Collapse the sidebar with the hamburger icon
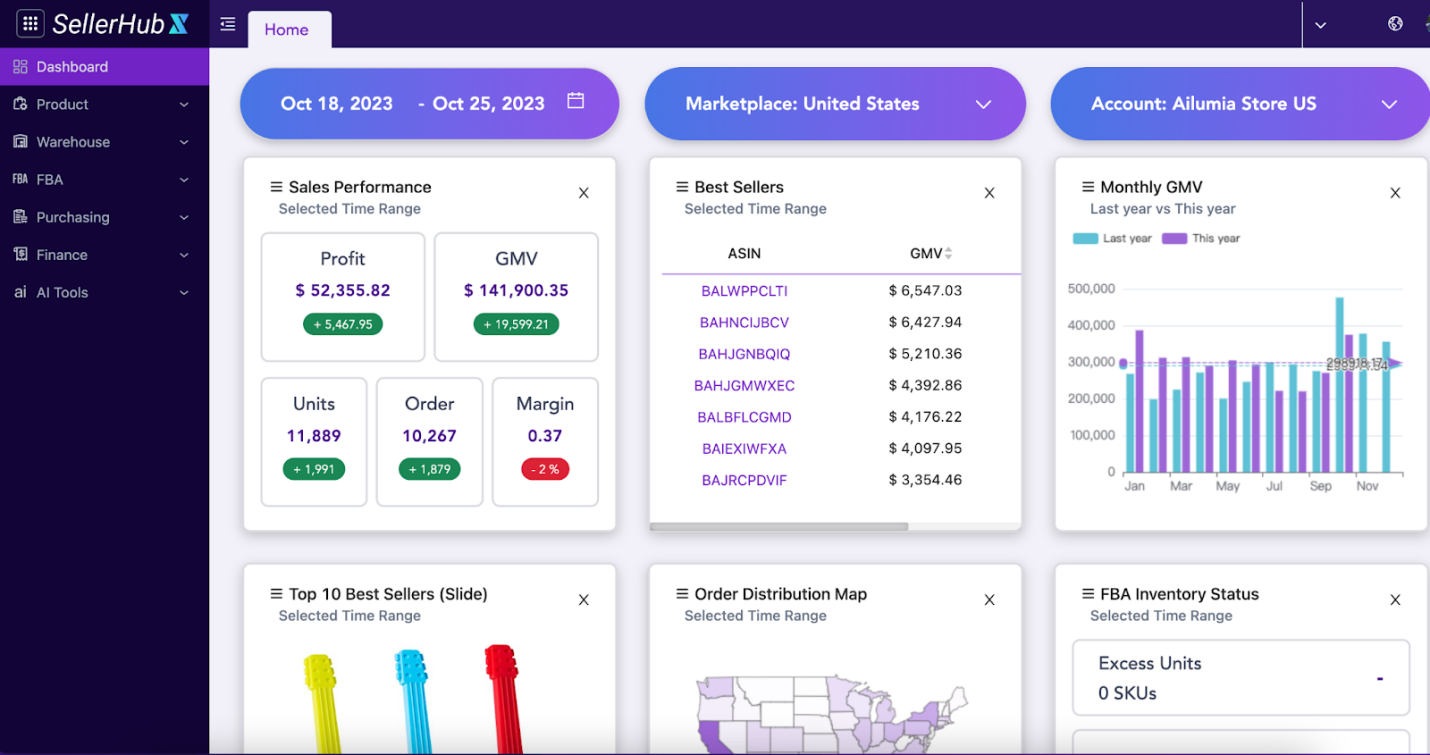The height and width of the screenshot is (755, 1430). 228,24
